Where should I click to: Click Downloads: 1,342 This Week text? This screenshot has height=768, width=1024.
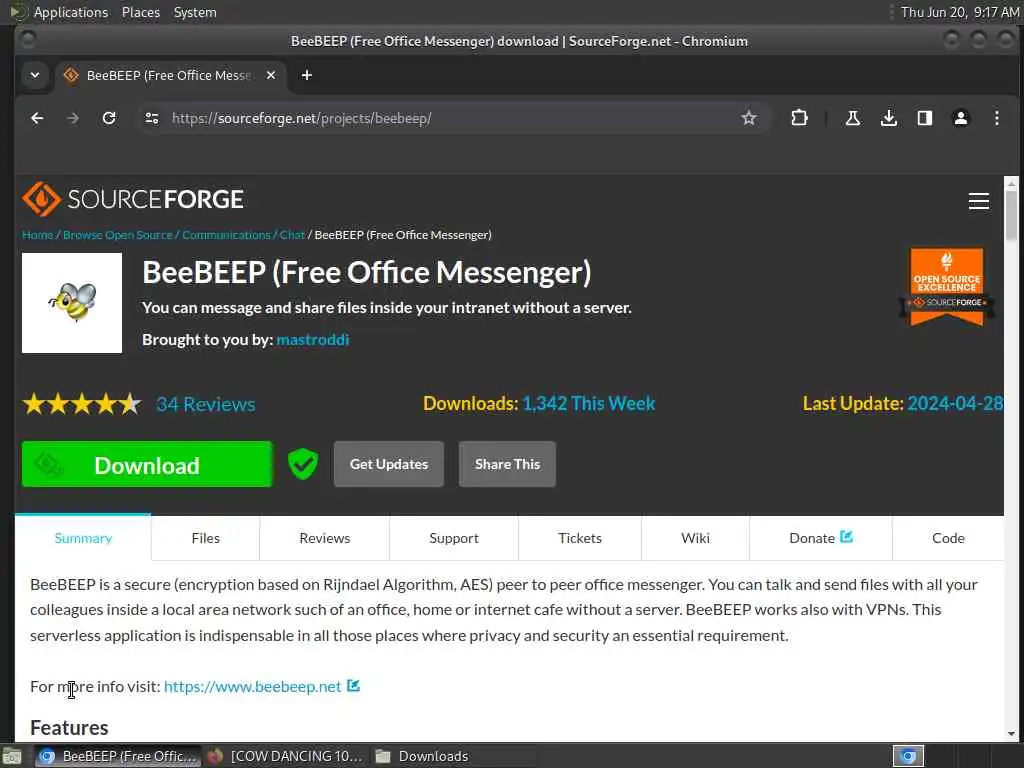pos(539,404)
